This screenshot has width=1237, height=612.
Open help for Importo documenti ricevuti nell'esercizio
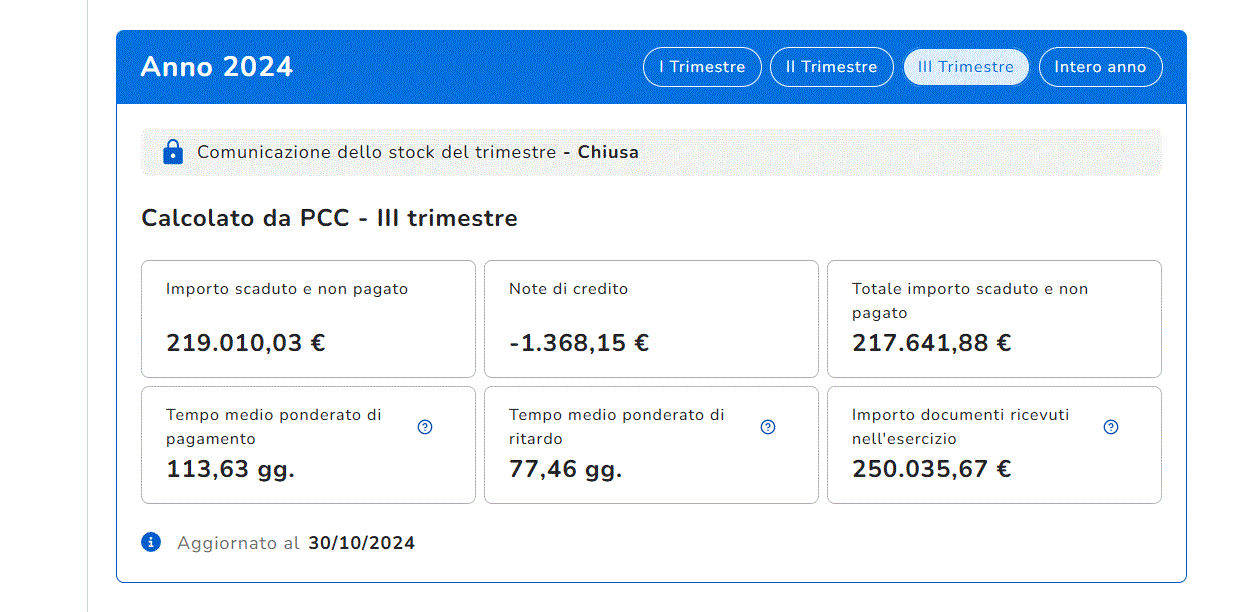tap(1110, 427)
